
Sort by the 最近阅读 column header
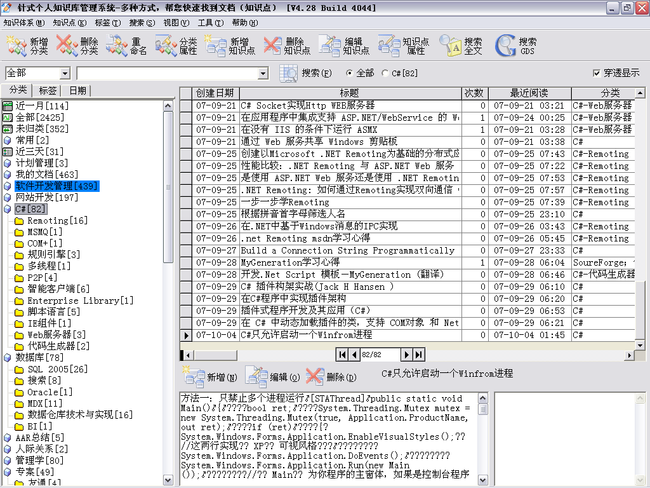tap(530, 93)
